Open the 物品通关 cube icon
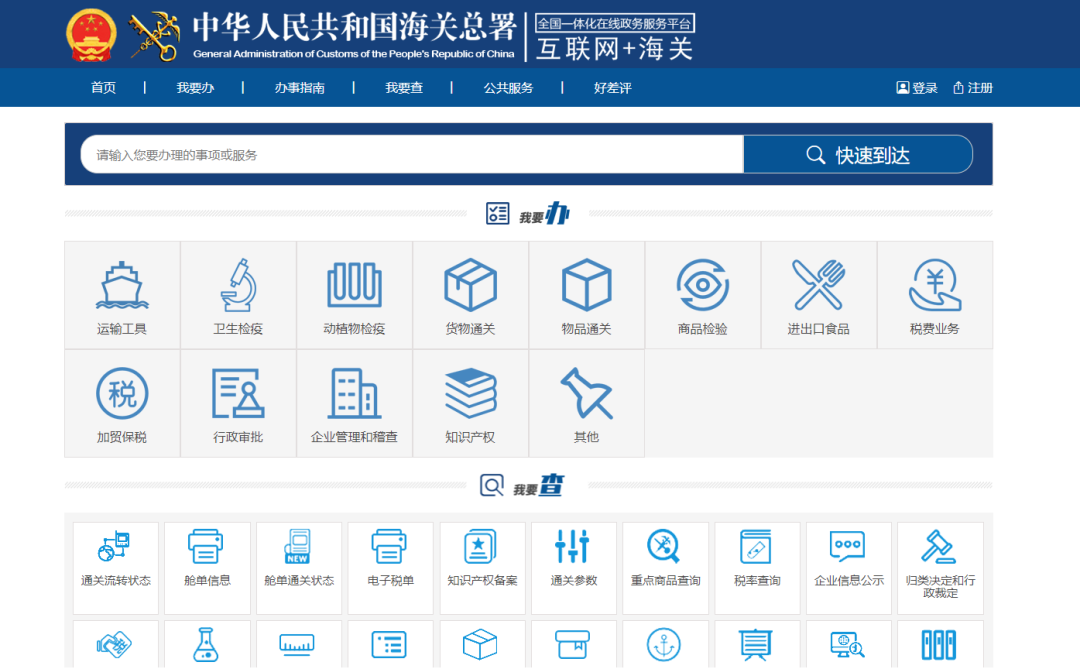 (586, 285)
